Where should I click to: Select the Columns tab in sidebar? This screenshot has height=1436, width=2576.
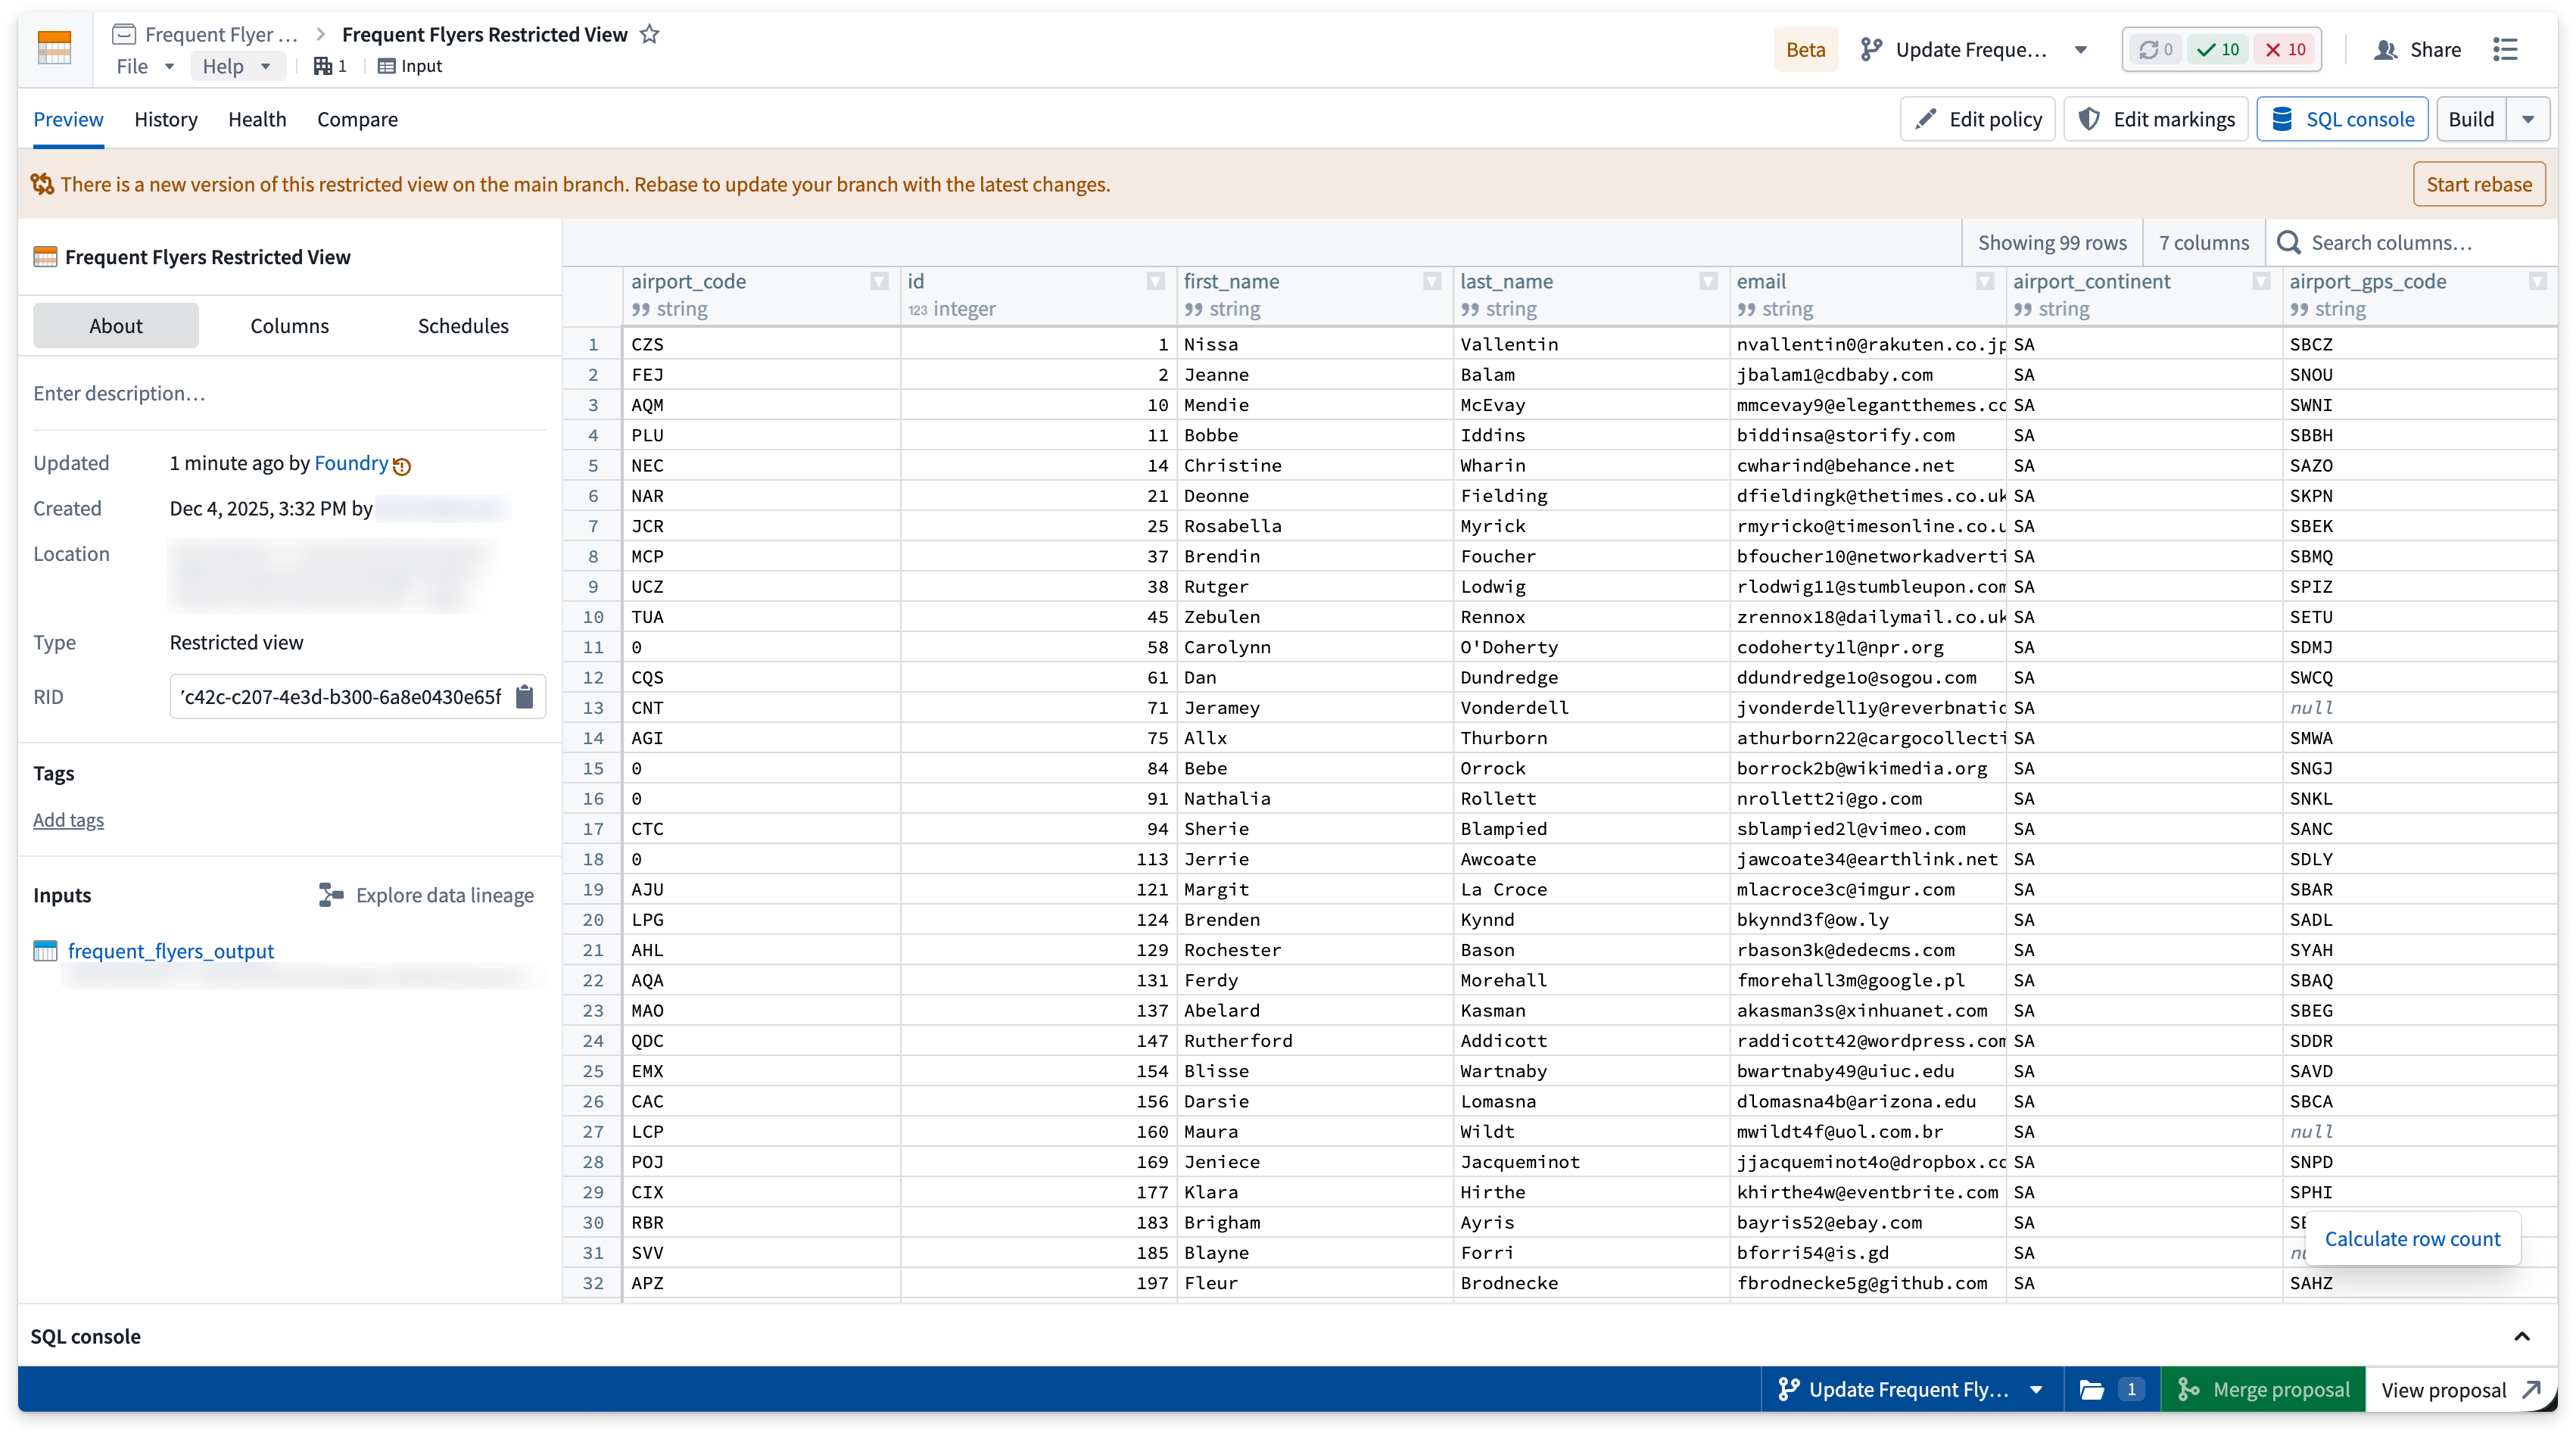point(289,326)
